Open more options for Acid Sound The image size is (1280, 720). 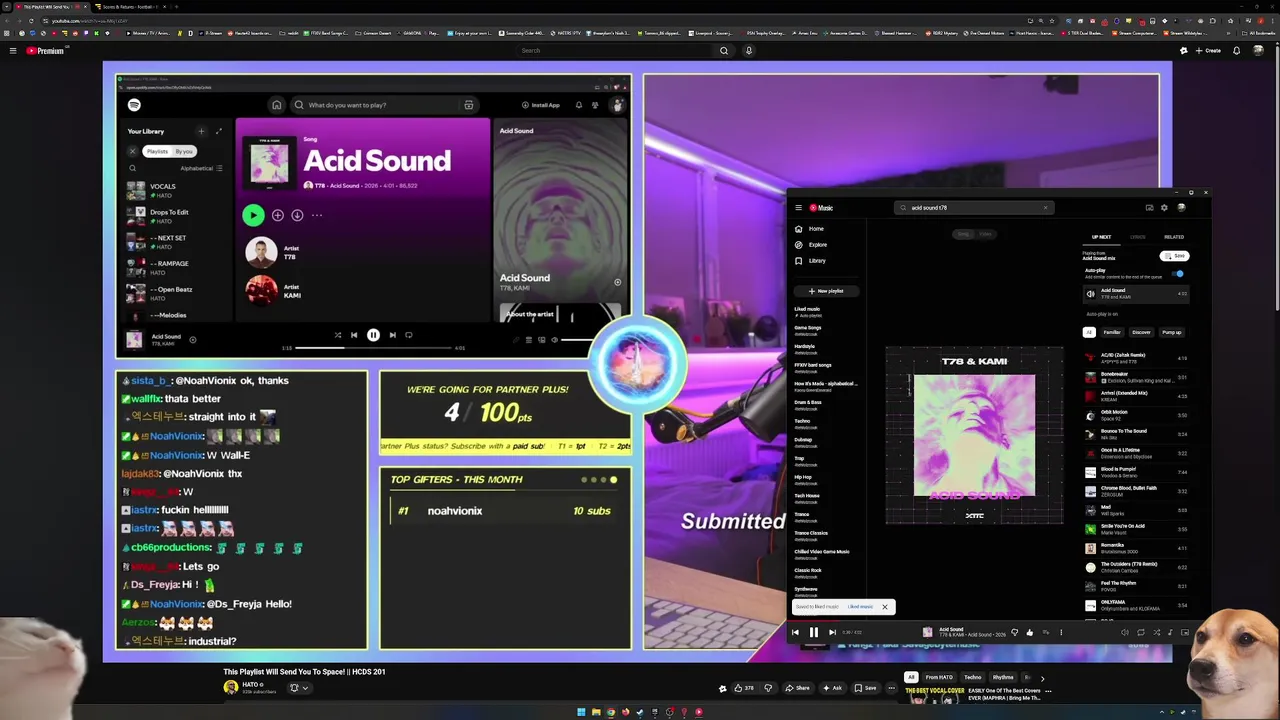click(317, 215)
